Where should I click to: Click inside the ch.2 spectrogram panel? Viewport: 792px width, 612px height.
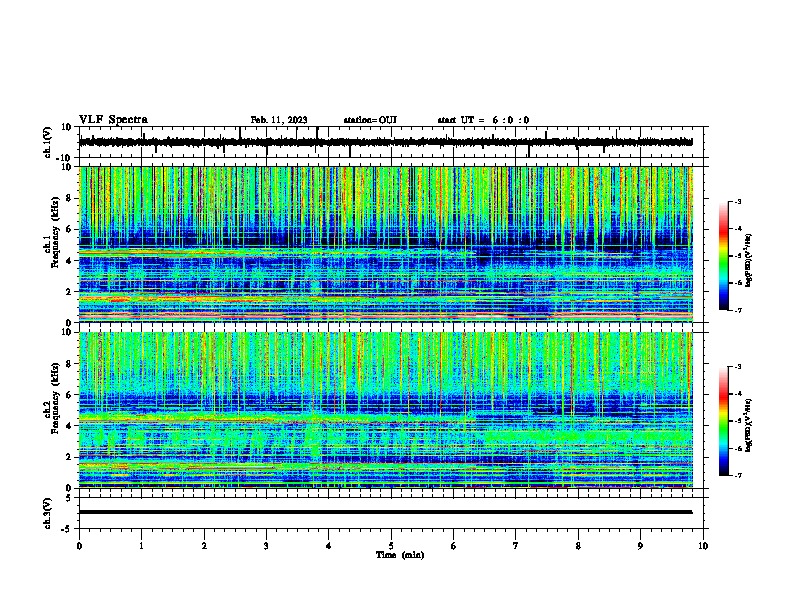386,410
